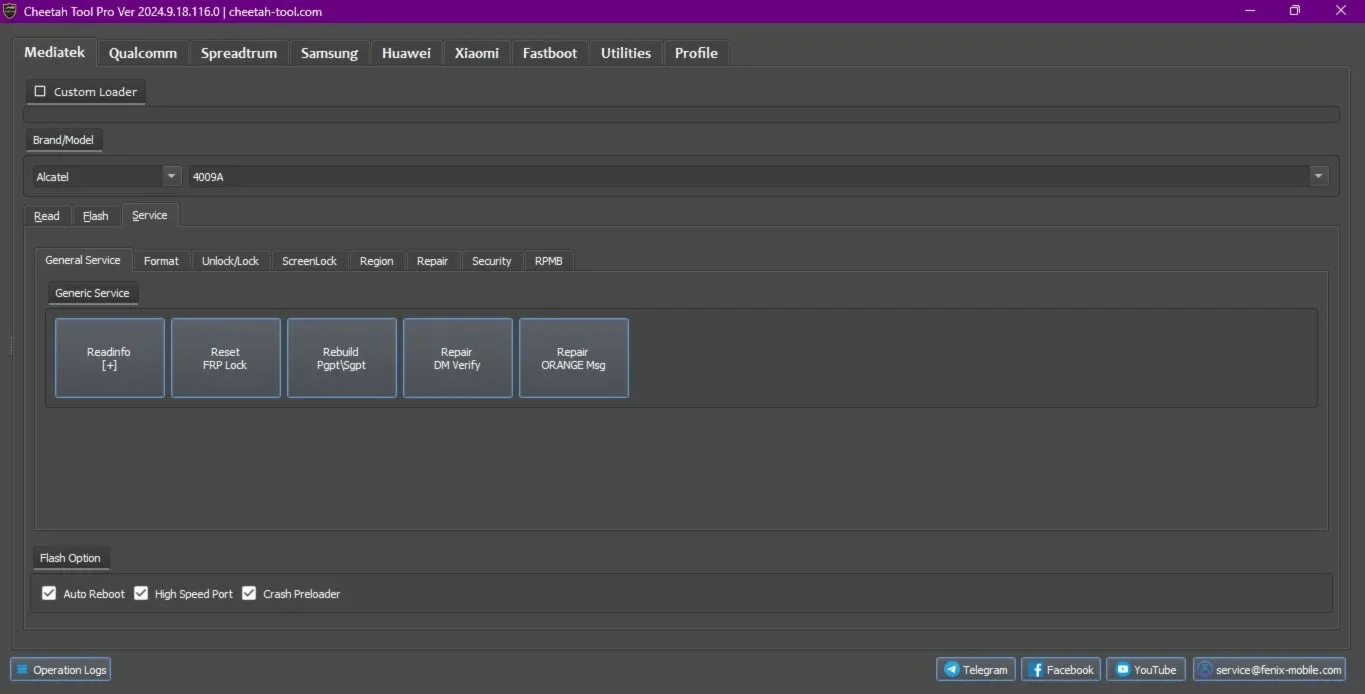The image size is (1365, 694).
Task: Click the Reset FRP Lock button
Action: coord(225,358)
